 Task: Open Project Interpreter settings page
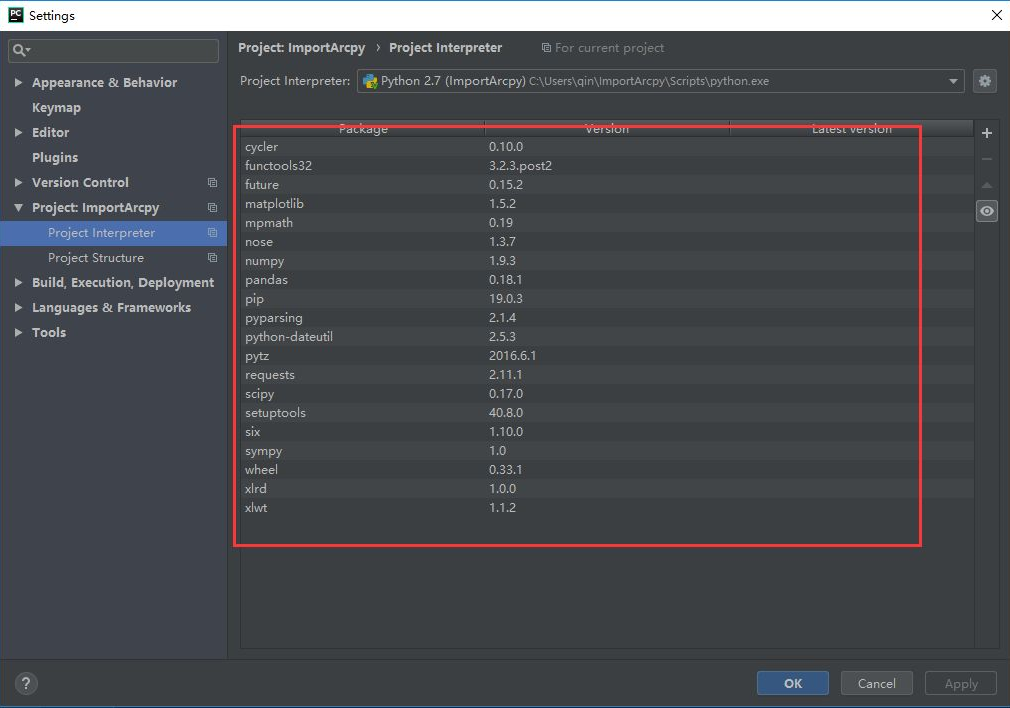click(101, 233)
